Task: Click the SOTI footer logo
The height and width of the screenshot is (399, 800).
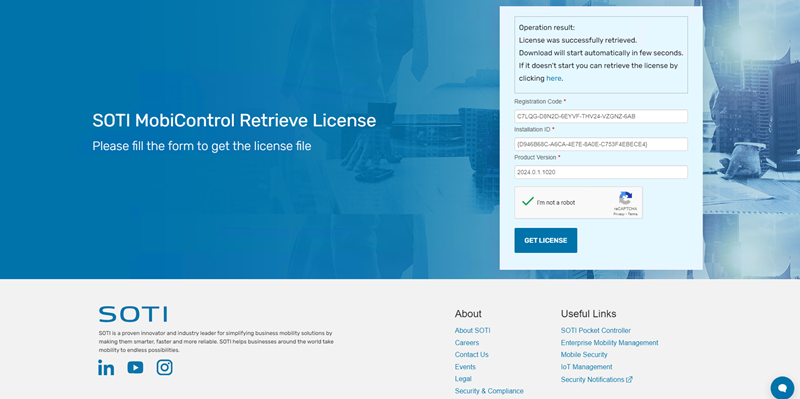Action: click(x=133, y=314)
